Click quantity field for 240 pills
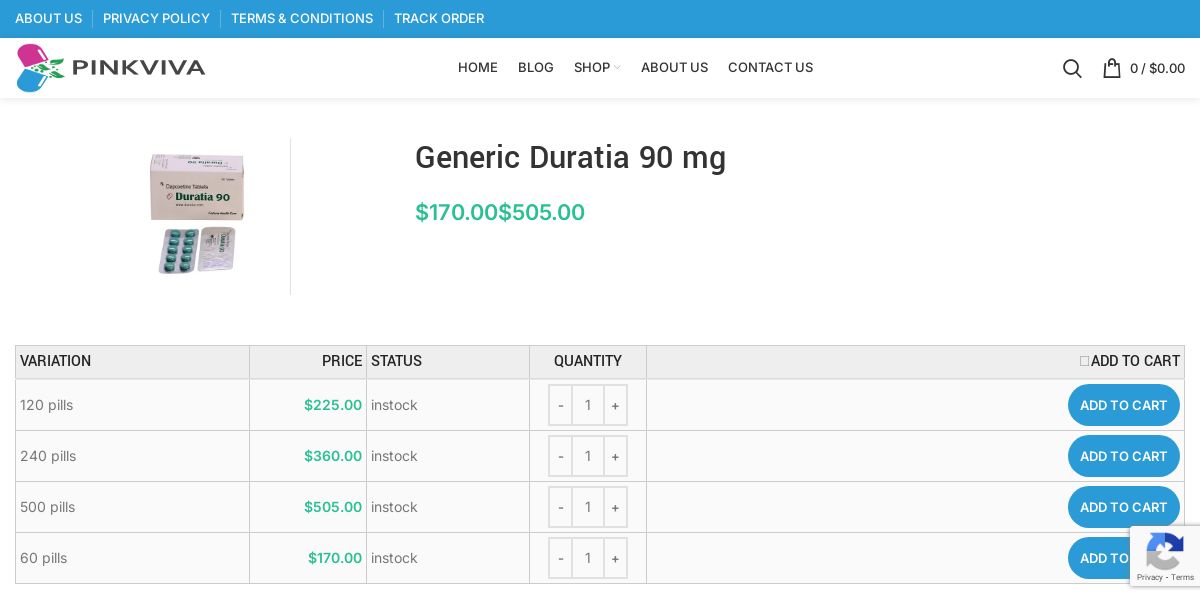The width and height of the screenshot is (1200, 600). [588, 456]
